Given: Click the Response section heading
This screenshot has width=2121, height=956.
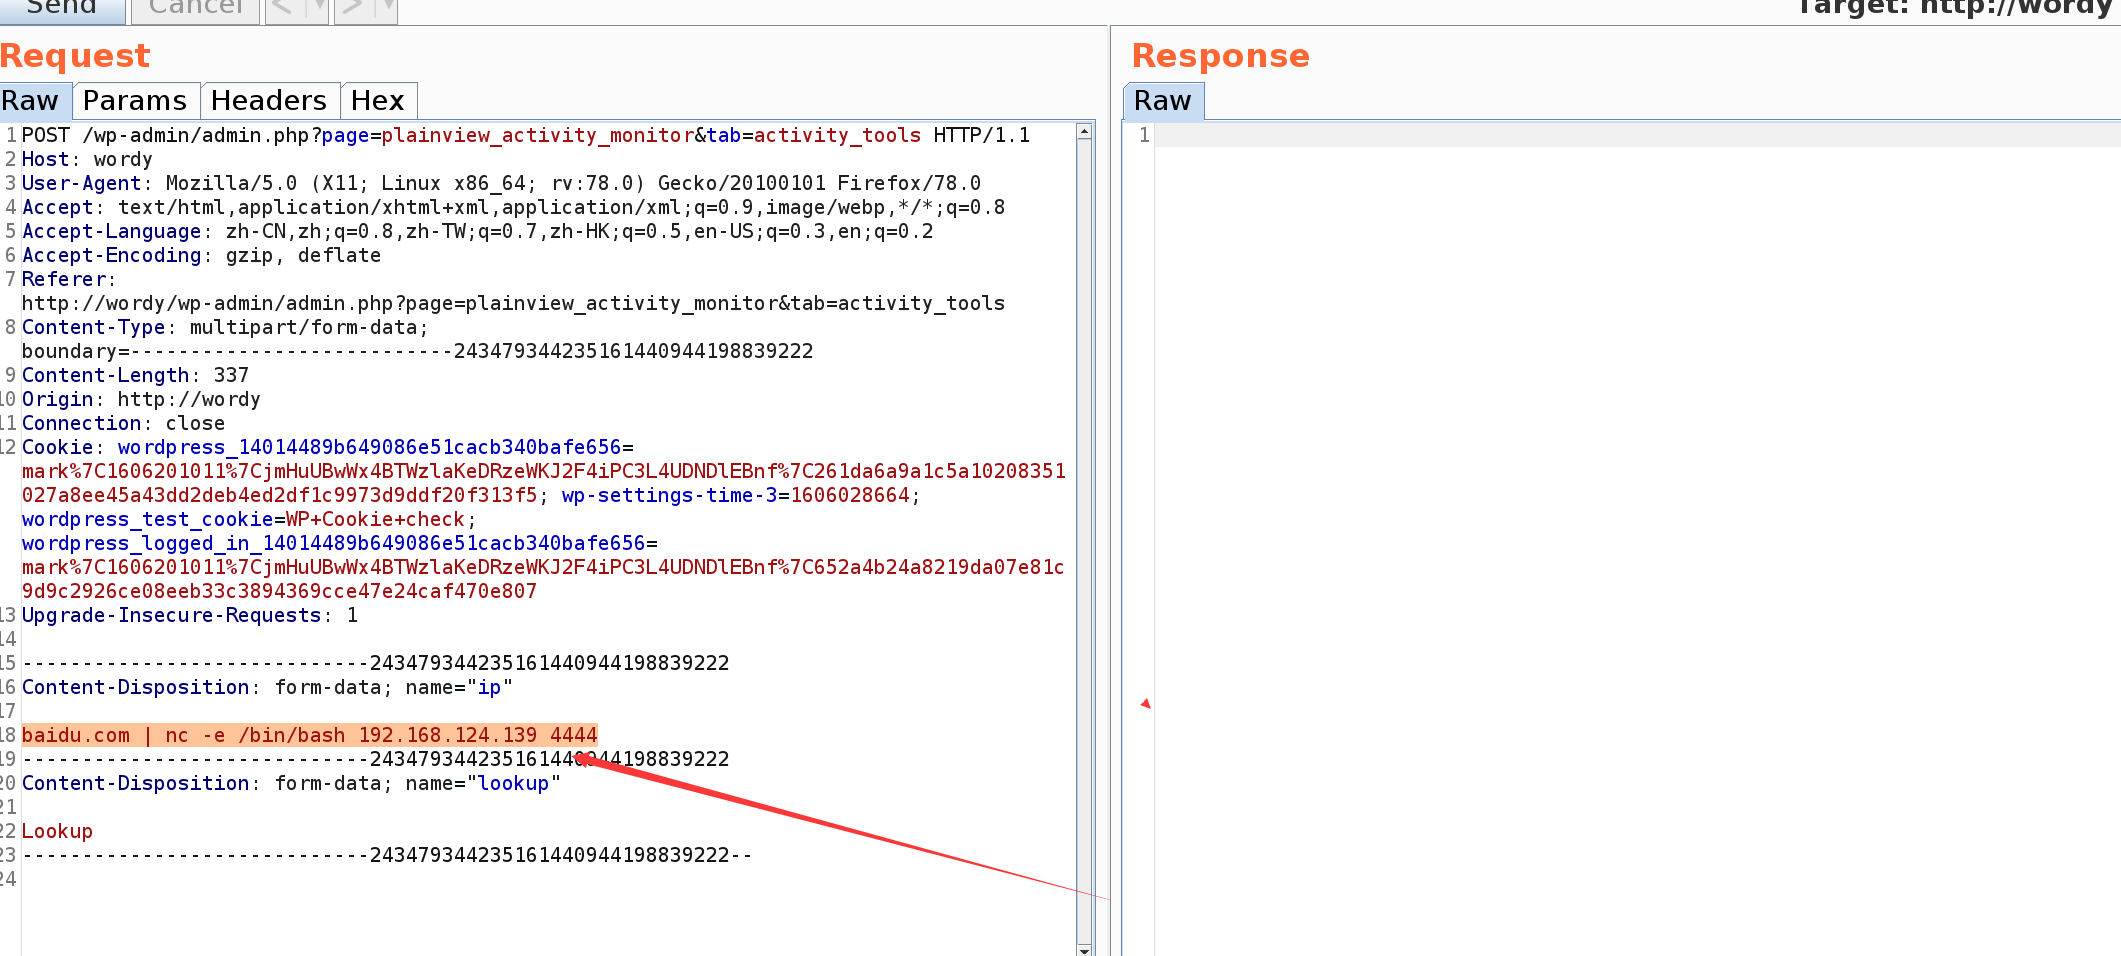Looking at the screenshot, I should point(1221,56).
